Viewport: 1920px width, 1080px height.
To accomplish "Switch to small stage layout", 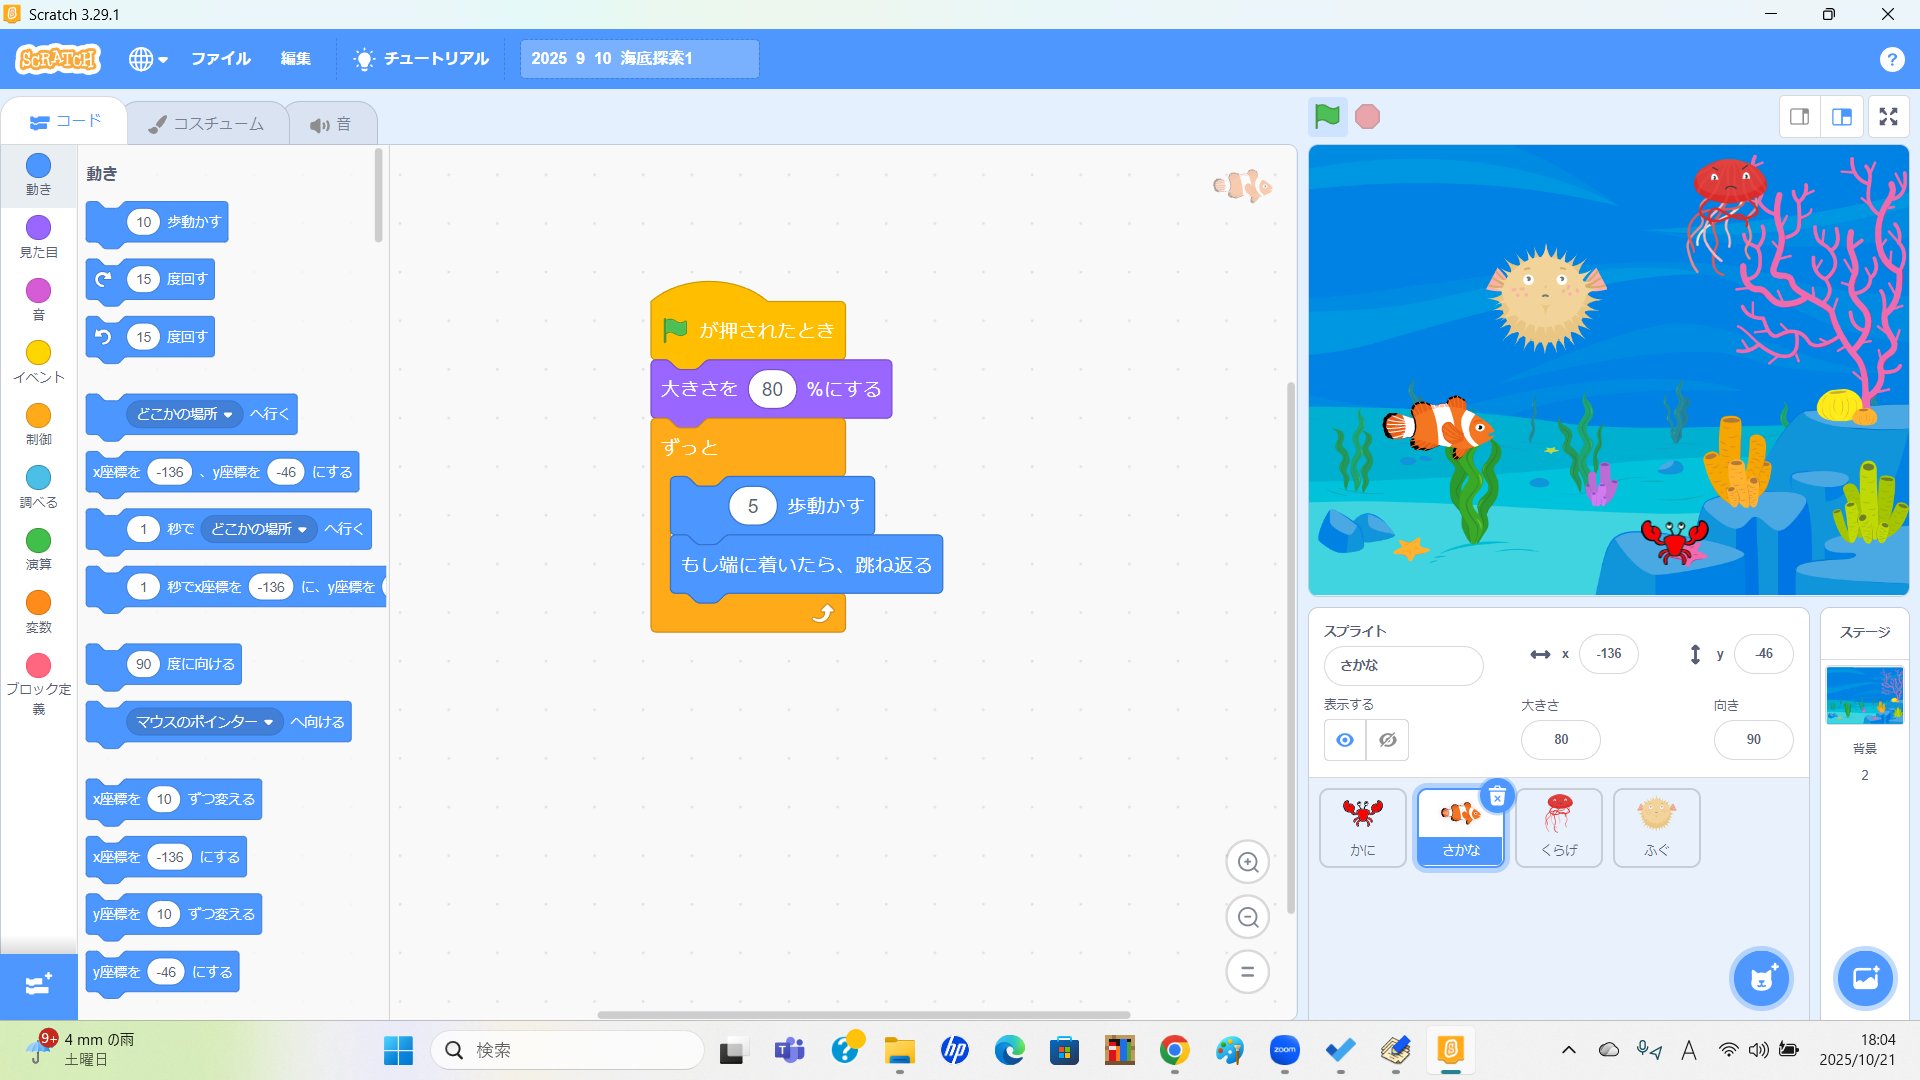I will 1800,117.
